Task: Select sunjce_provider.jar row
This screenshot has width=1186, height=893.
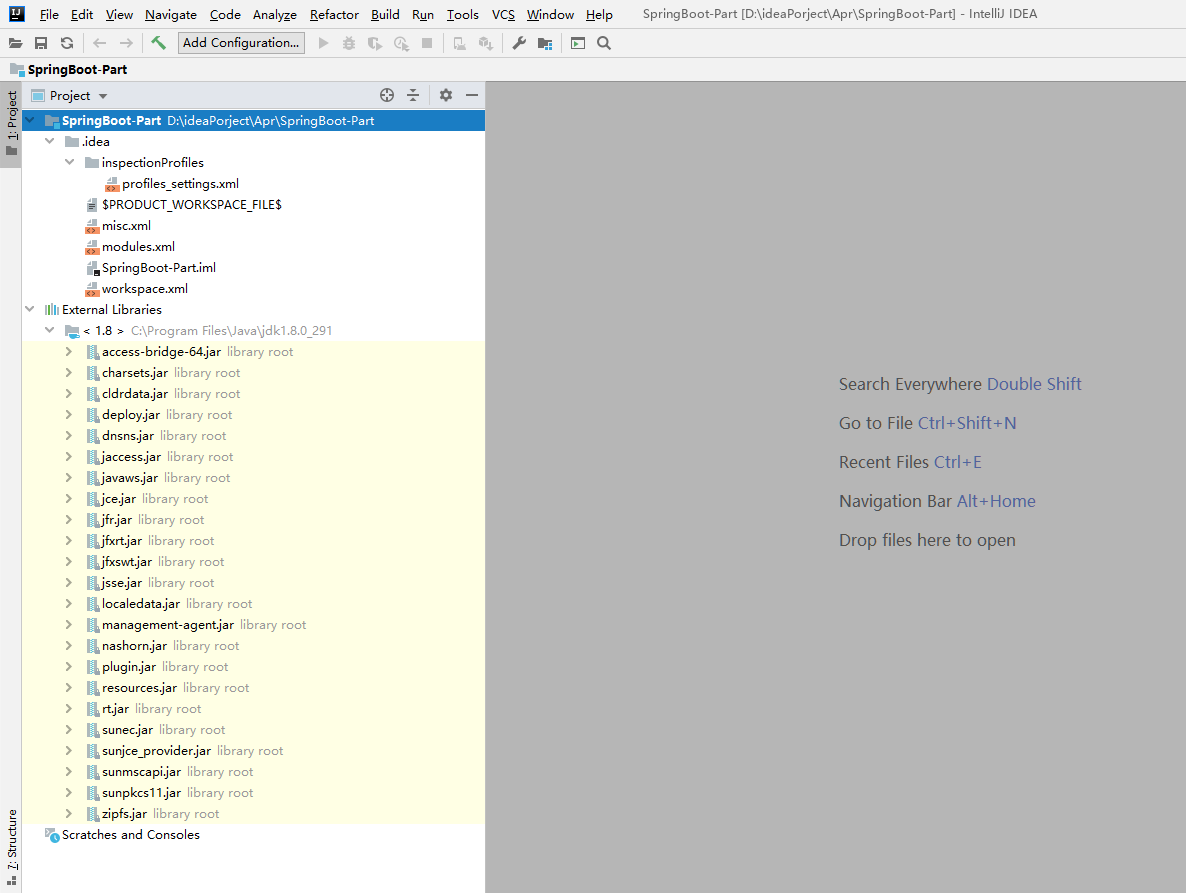Action: pos(253,751)
